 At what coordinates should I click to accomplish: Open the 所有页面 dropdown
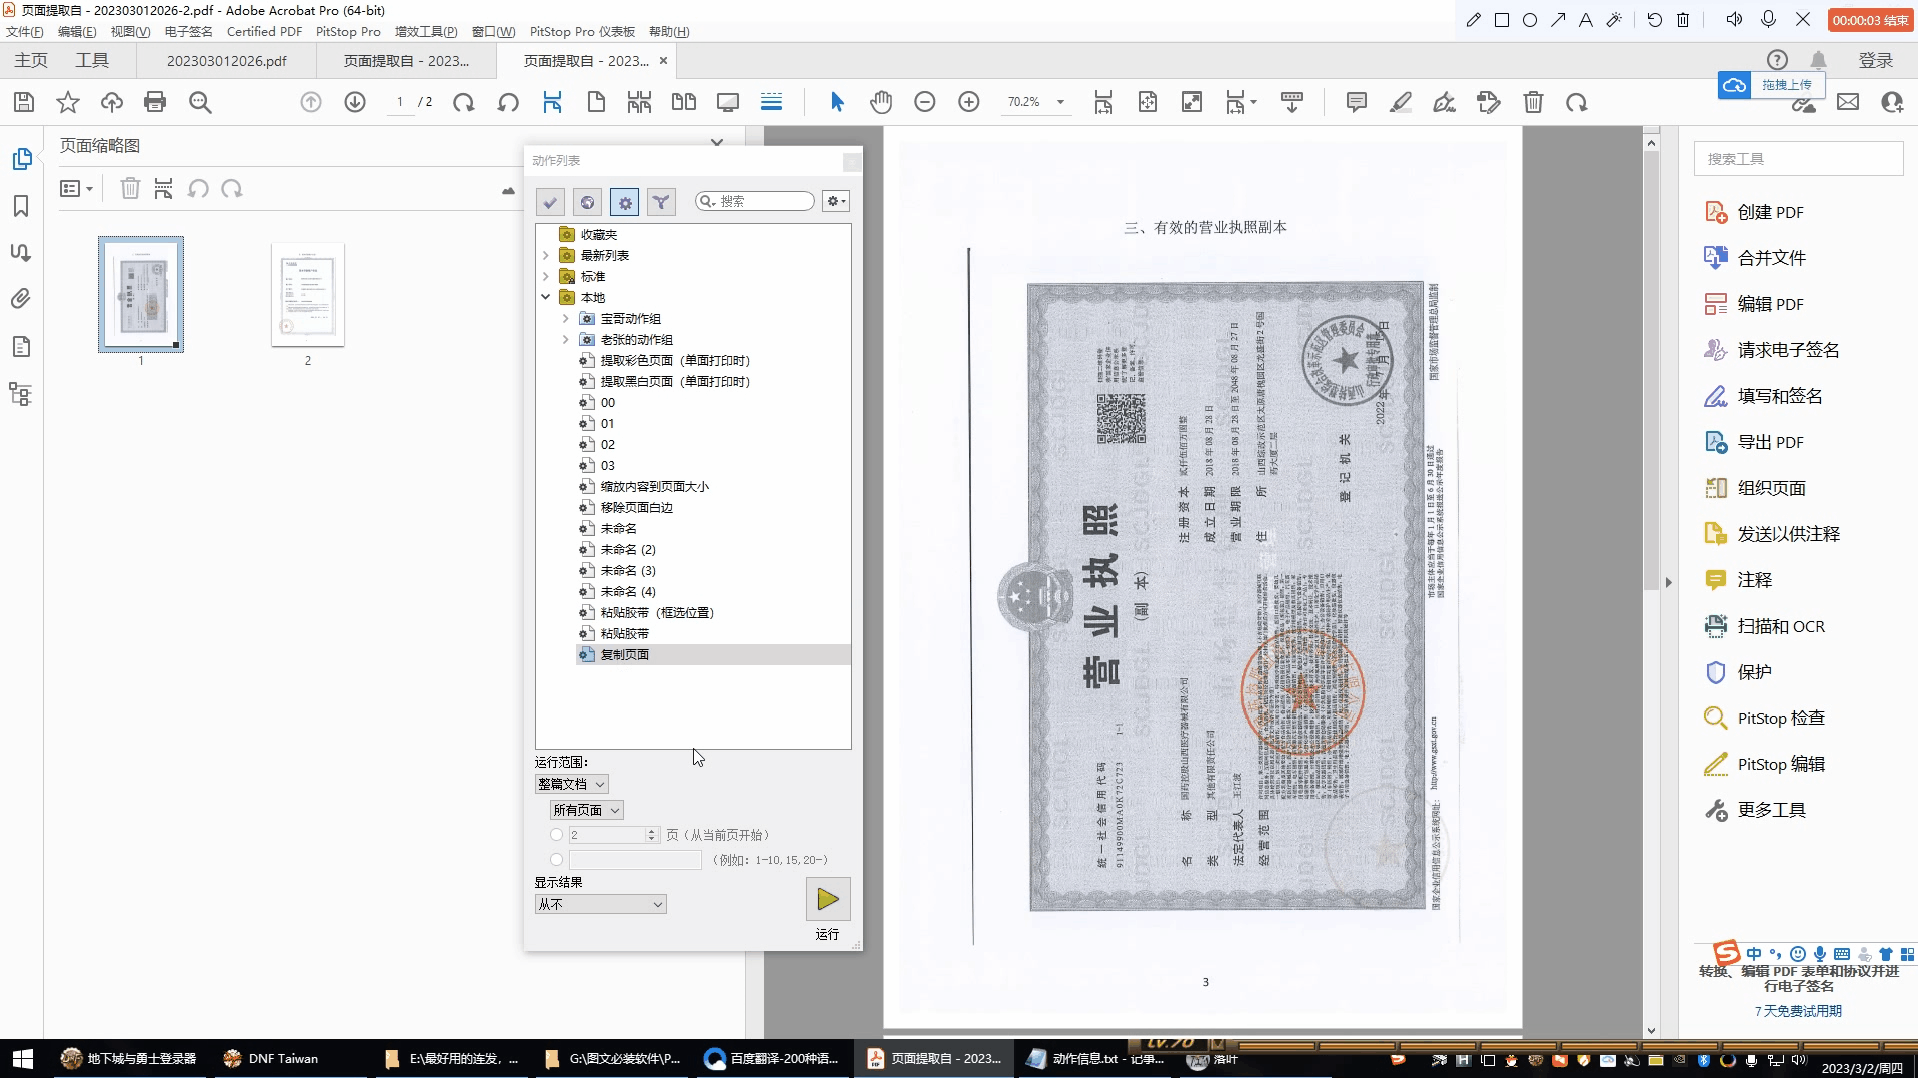coord(586,809)
